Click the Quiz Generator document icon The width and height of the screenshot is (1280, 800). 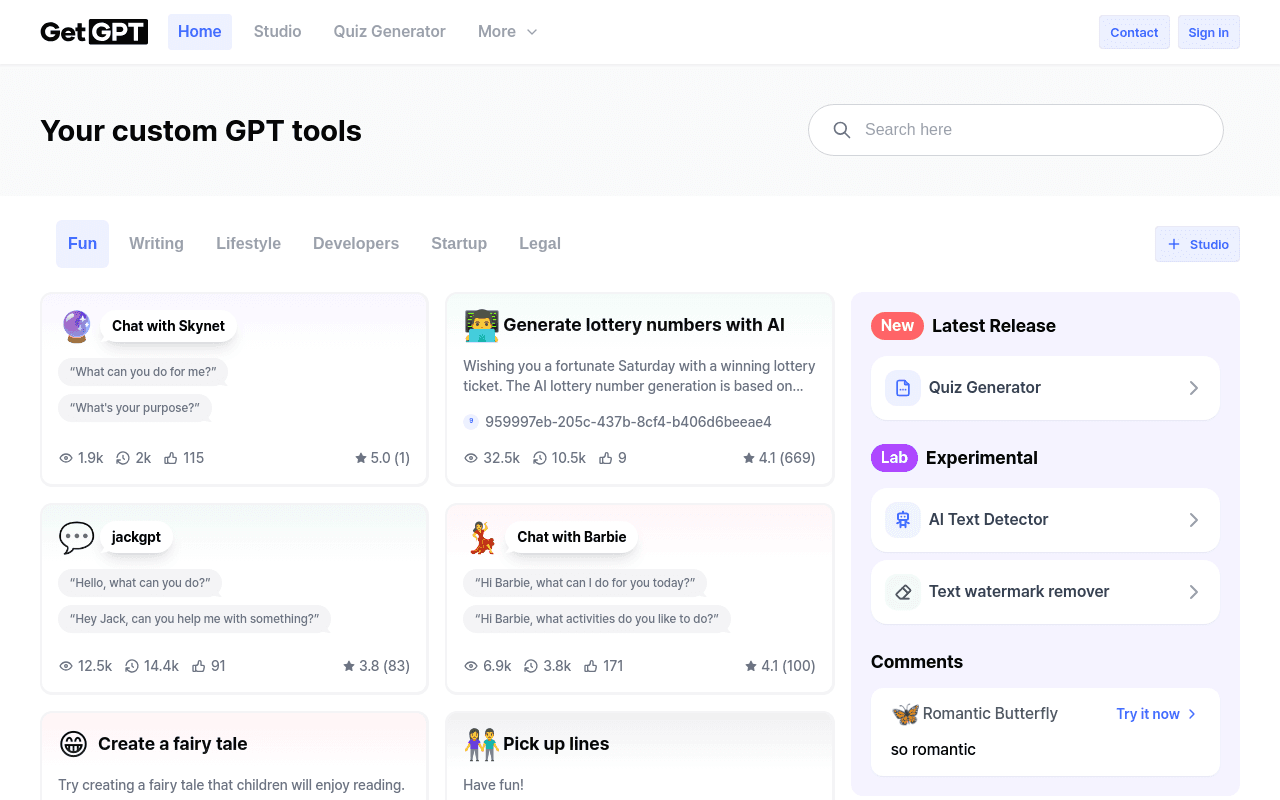pyautogui.click(x=903, y=388)
